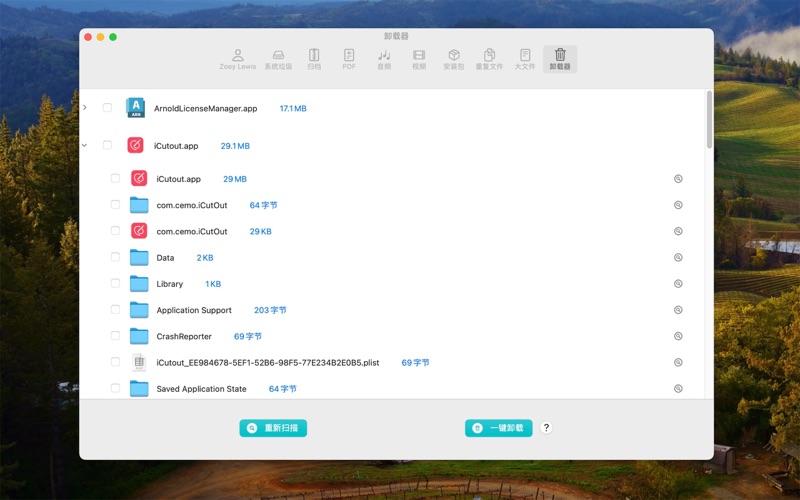Image resolution: width=800 pixels, height=500 pixels.
Task: Reveal com.cemo.iCutOut 29 KB item location
Action: (x=678, y=231)
